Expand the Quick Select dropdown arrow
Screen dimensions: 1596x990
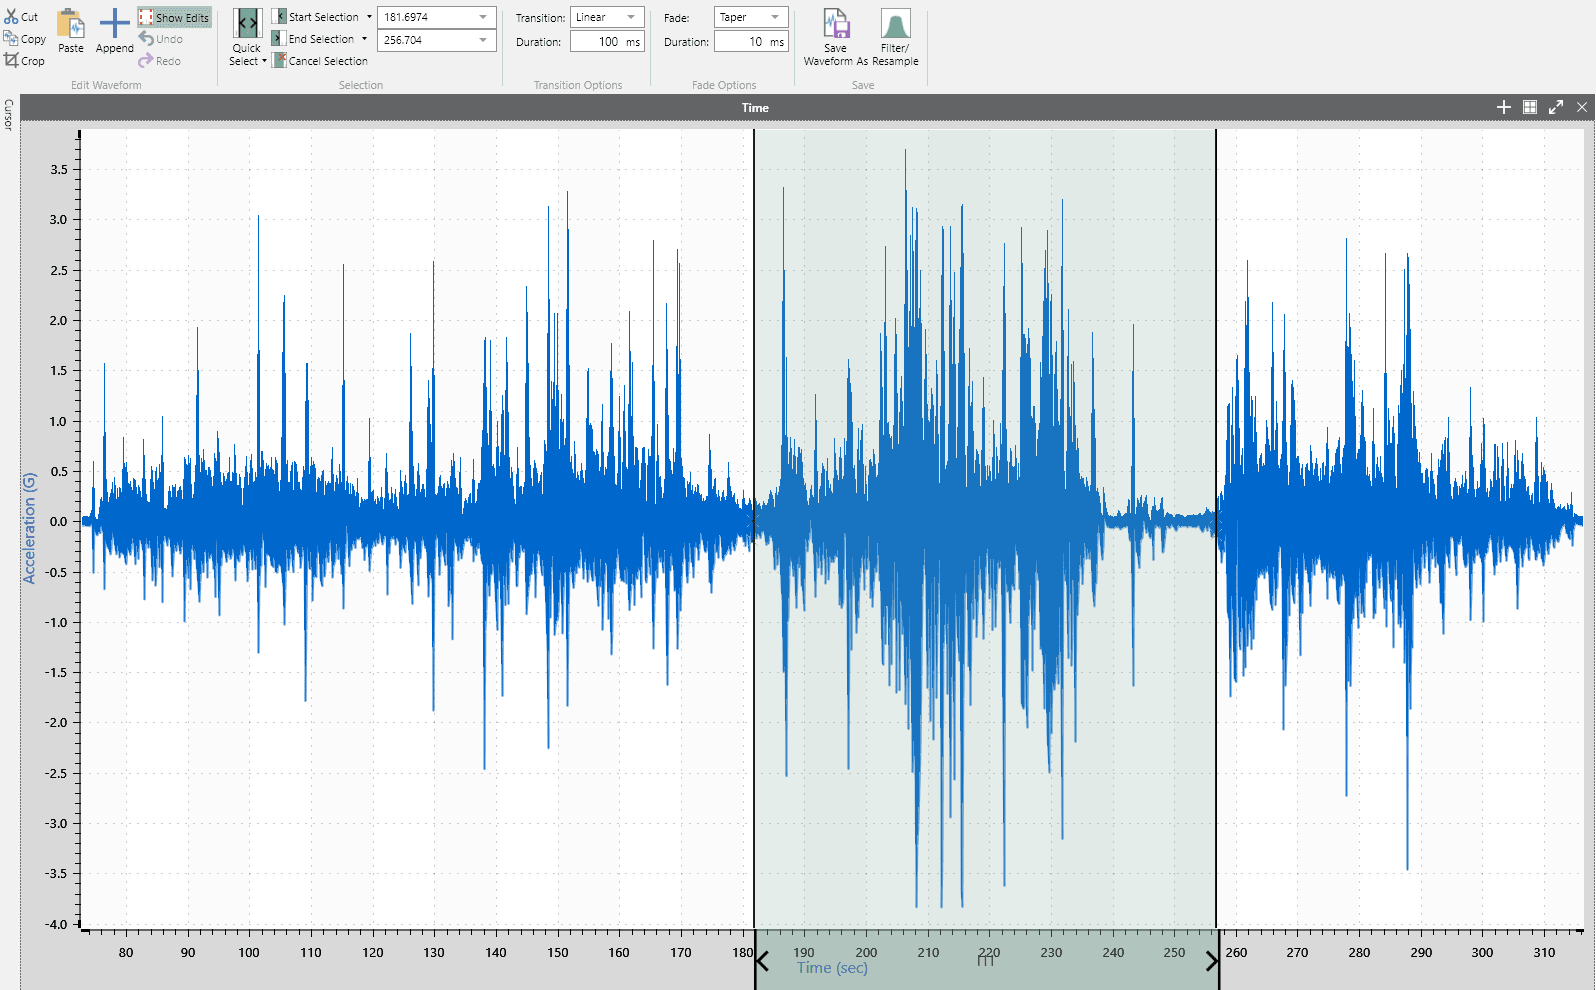(264, 61)
